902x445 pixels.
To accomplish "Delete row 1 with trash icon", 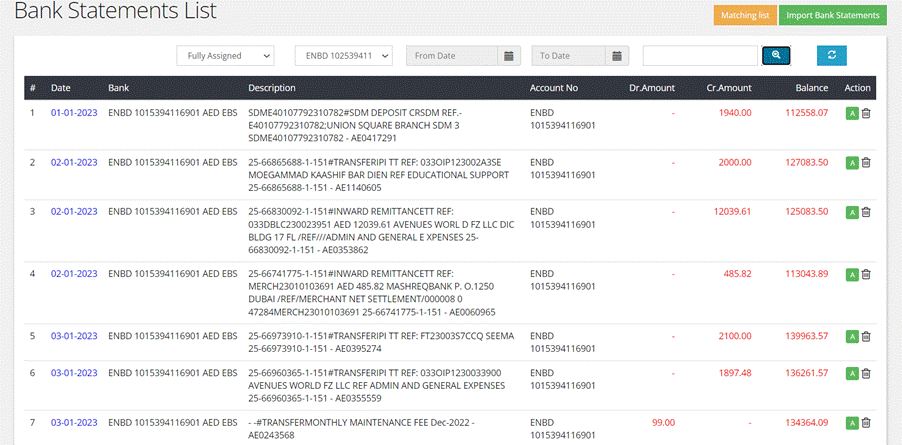I will (x=866, y=113).
